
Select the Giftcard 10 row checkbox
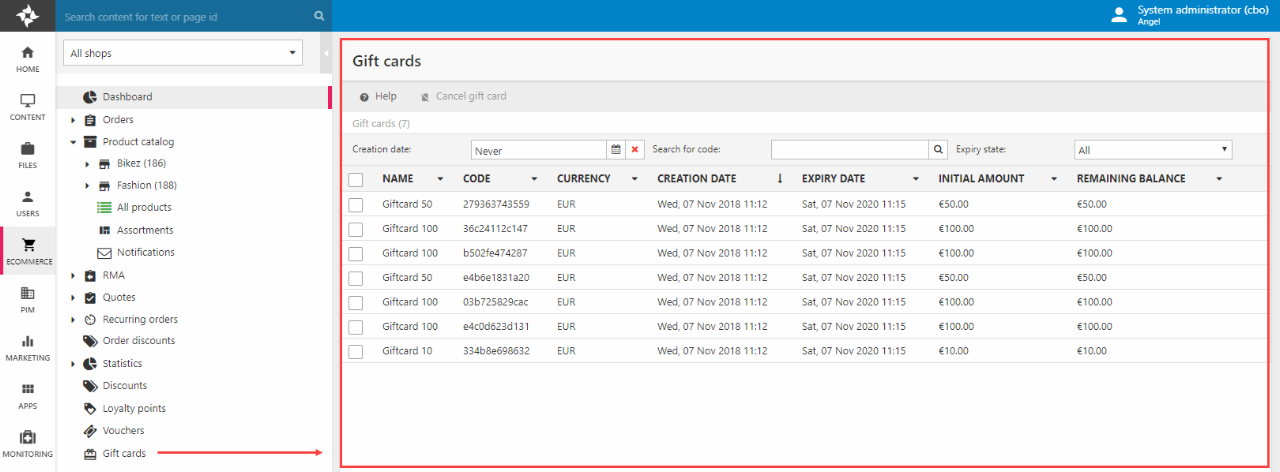coord(356,351)
